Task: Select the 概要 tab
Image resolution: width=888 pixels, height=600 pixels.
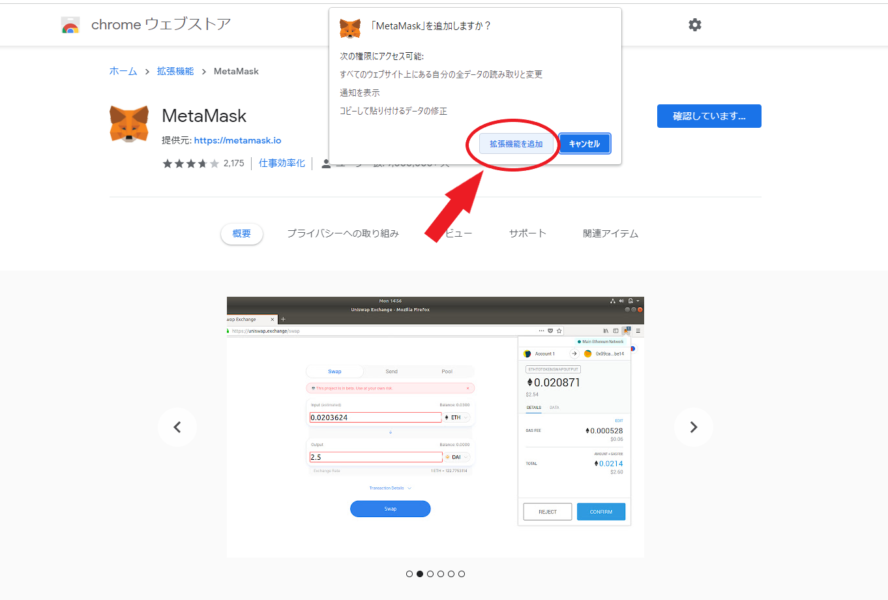Action: [242, 233]
